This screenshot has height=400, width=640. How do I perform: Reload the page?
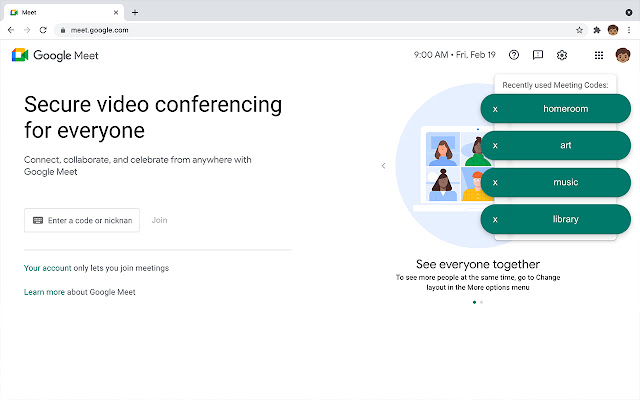click(x=43, y=30)
